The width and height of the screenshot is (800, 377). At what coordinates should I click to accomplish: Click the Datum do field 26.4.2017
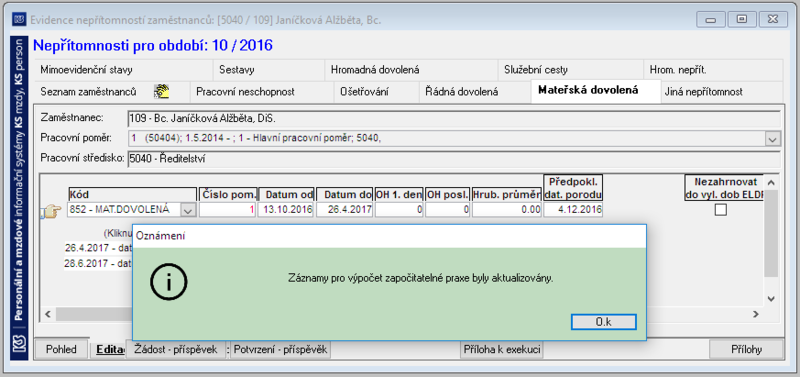click(x=345, y=210)
